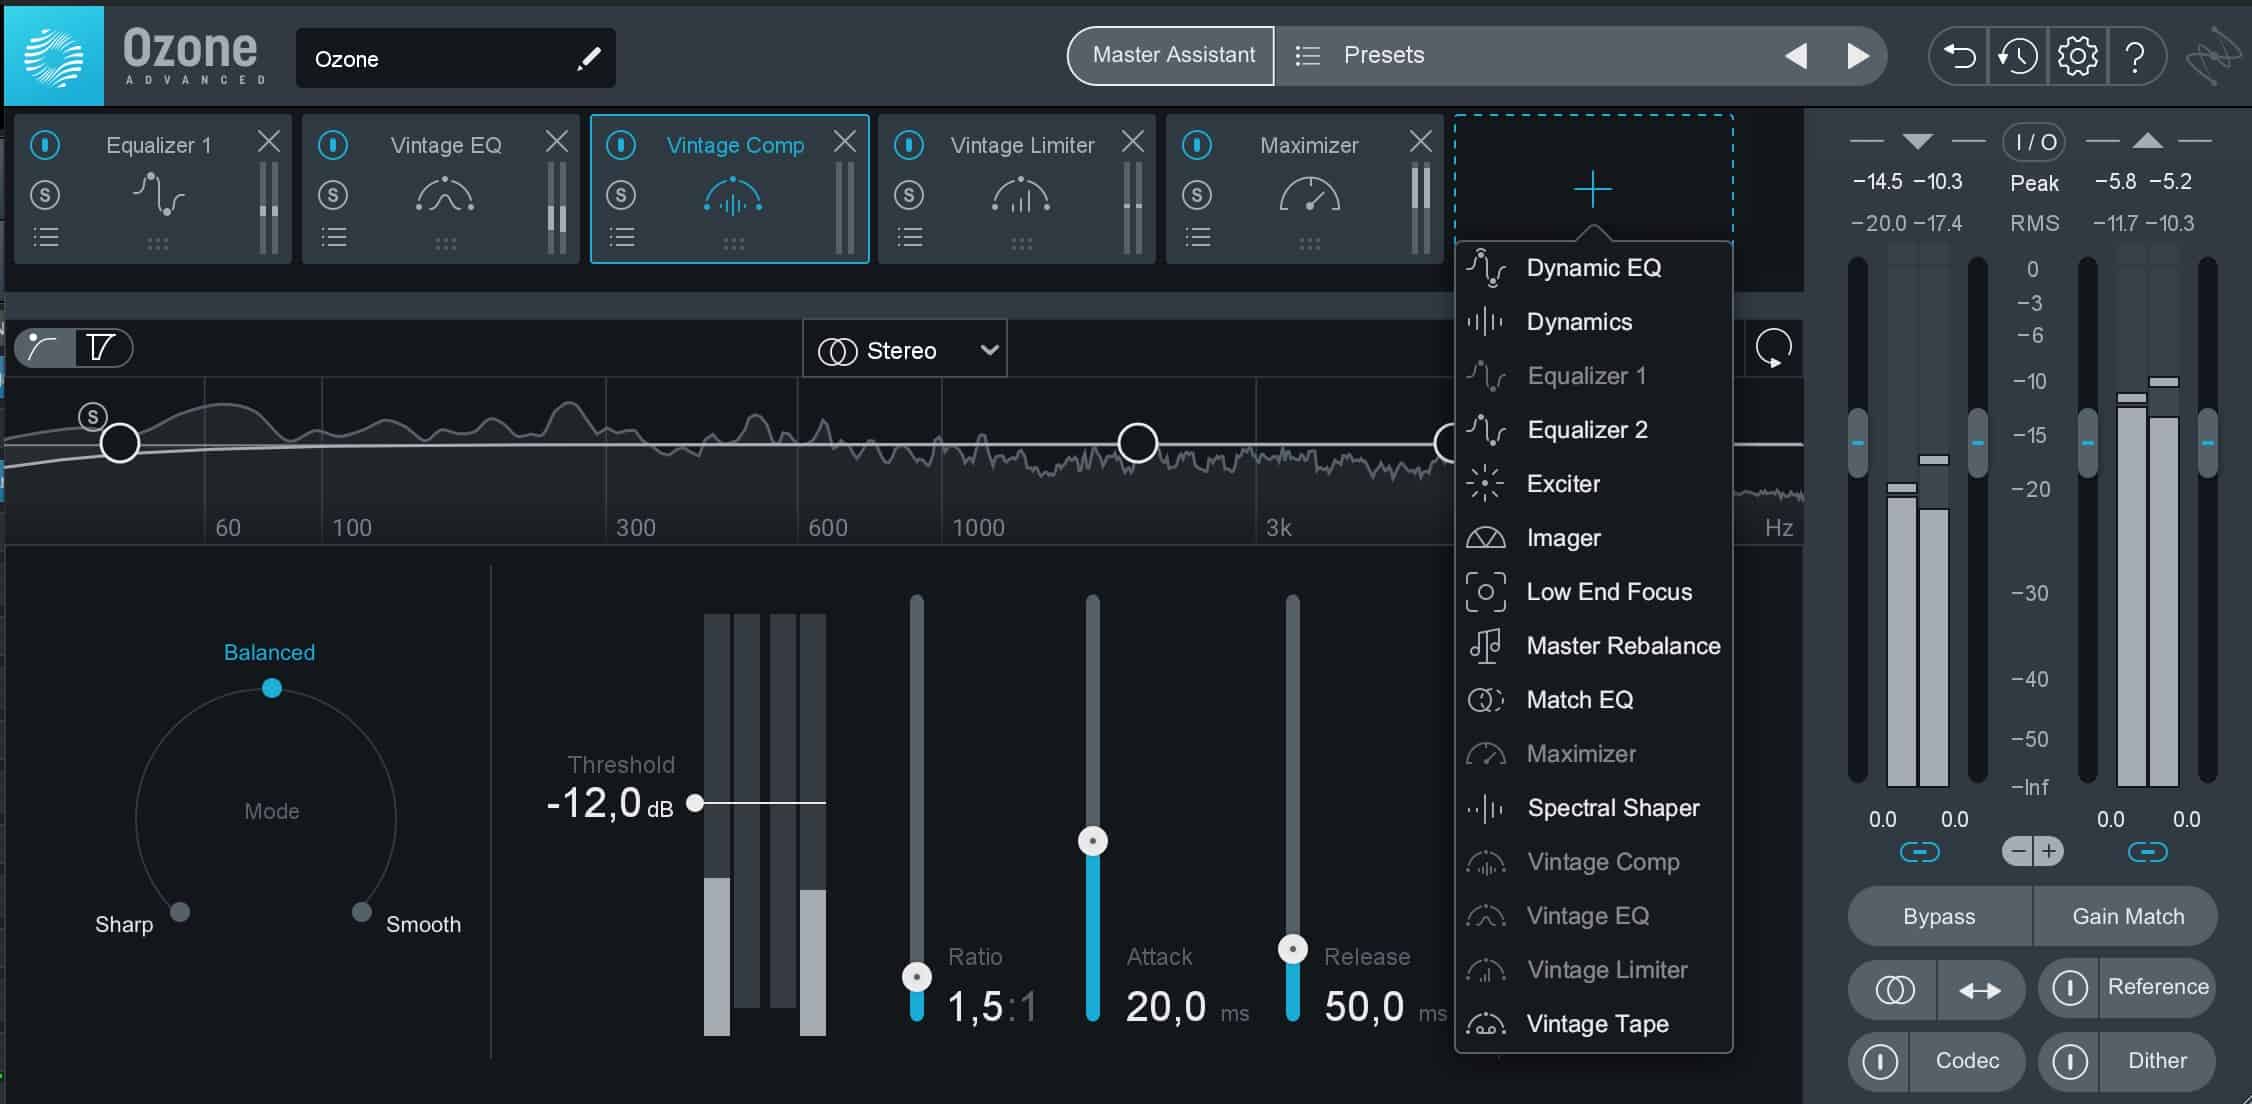Open Vintage EQ module presets list icon

(334, 238)
